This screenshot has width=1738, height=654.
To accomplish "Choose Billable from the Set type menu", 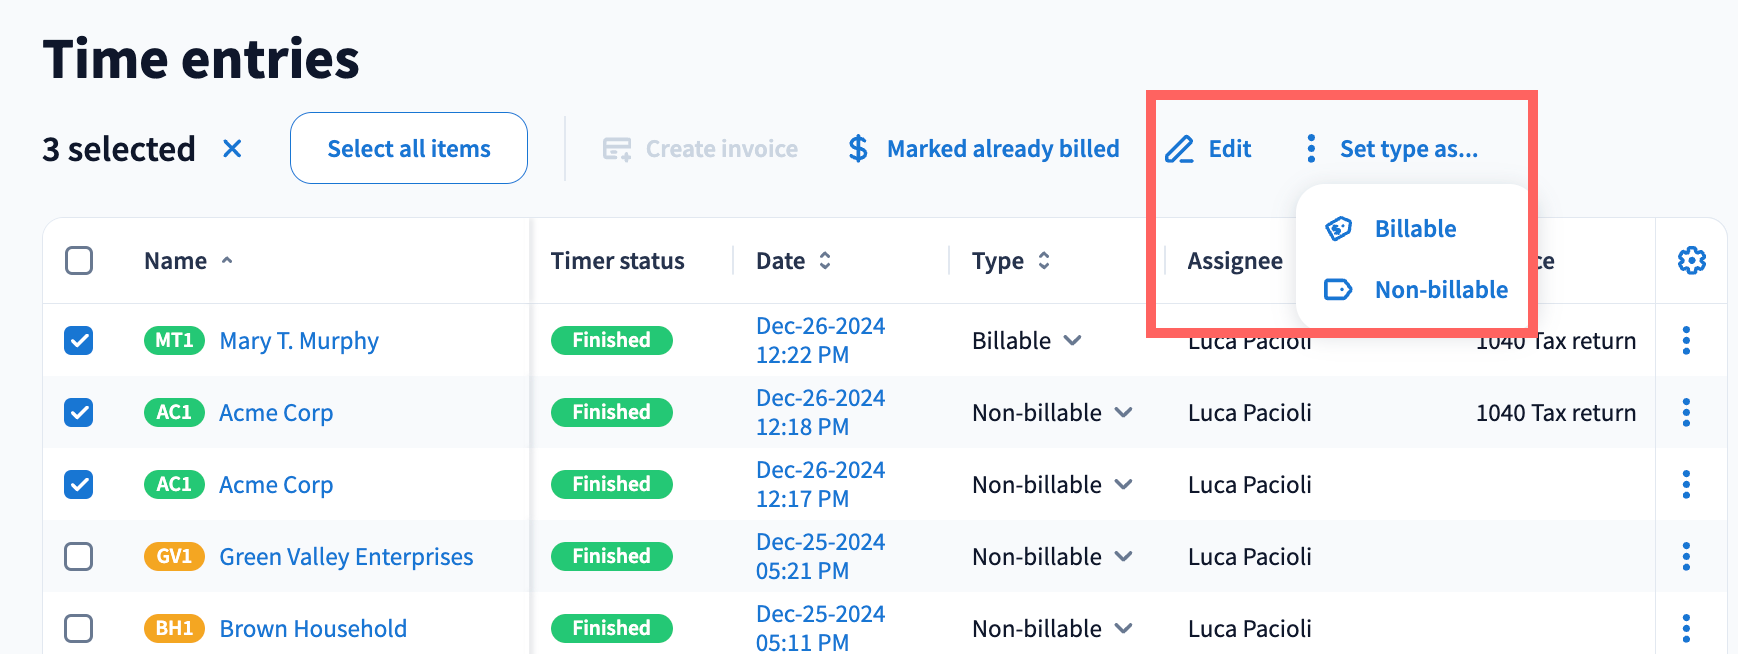I will [x=1414, y=229].
